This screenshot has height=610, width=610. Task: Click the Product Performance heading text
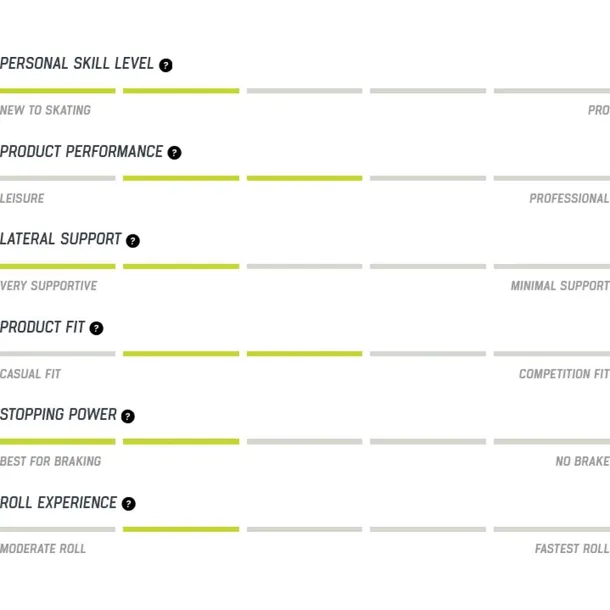[x=81, y=152]
